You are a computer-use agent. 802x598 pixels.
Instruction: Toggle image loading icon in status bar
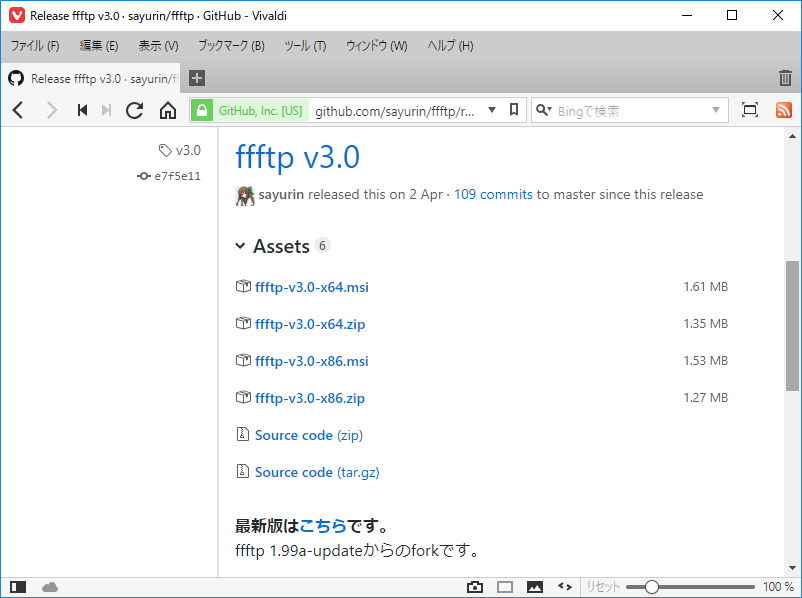click(534, 587)
